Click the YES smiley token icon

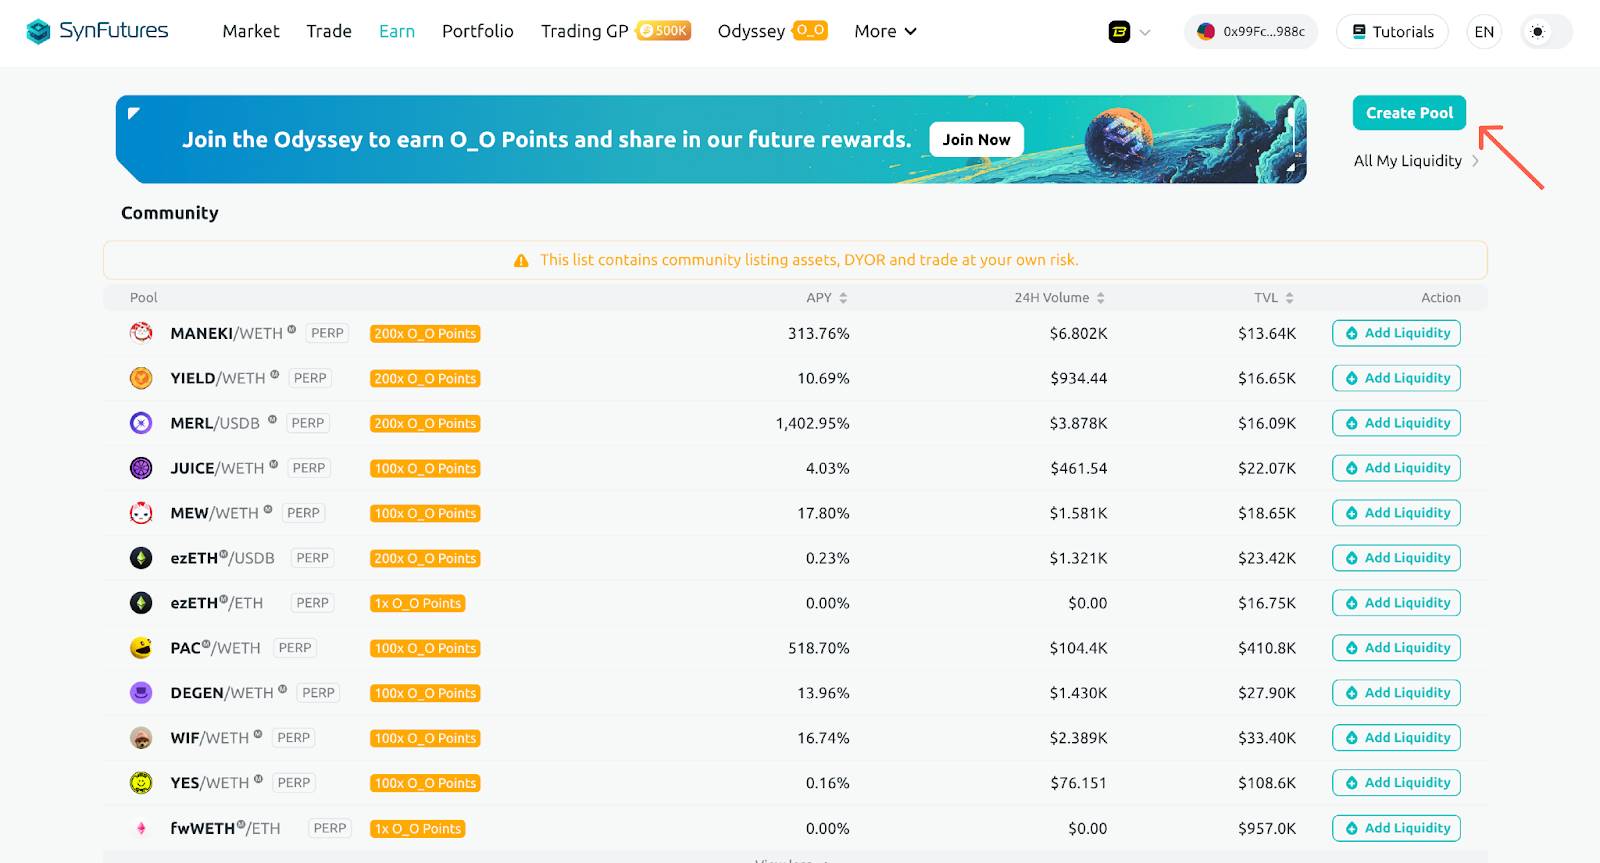(141, 783)
